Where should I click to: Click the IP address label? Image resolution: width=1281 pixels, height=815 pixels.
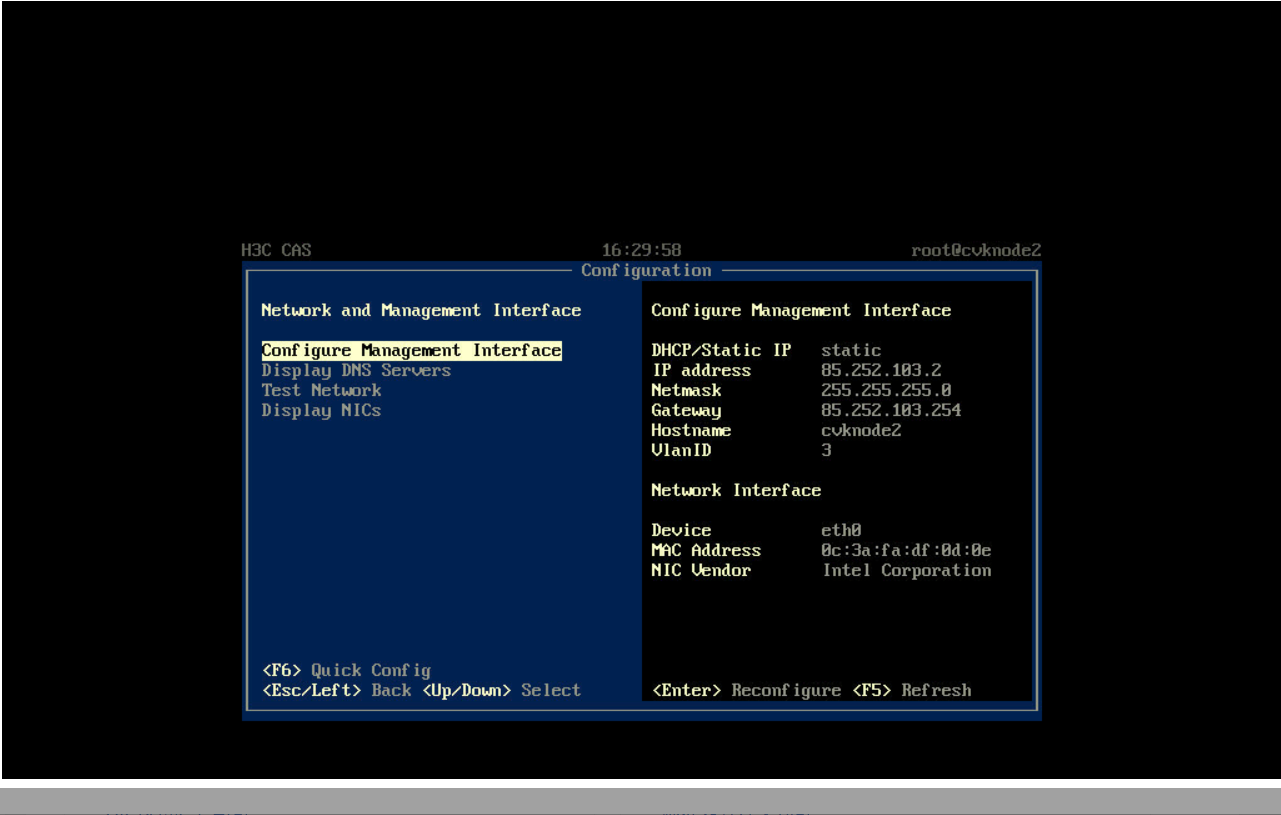pos(701,371)
